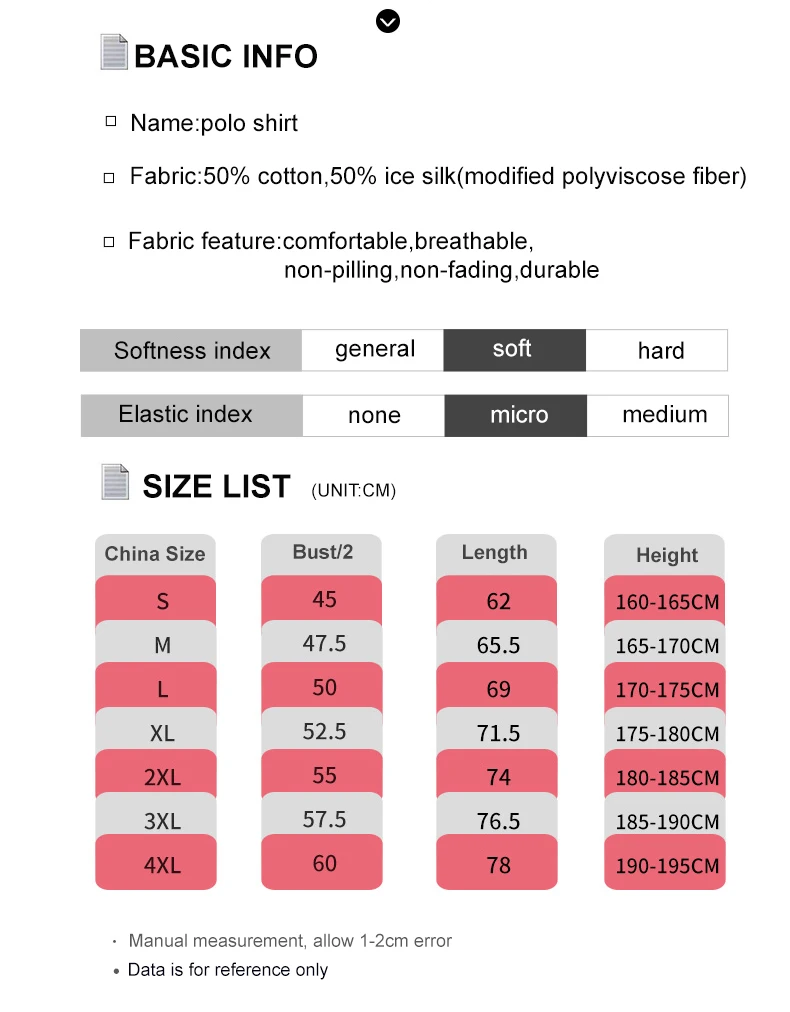
Task: Check the square box next to Name:polo shirt
Action: pos(111,121)
